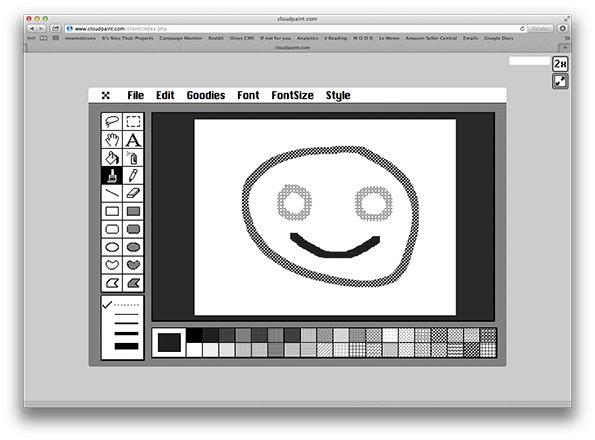Viewport: 595px width, 440px height.
Task: Click the browser downloads button
Action: click(x=562, y=28)
